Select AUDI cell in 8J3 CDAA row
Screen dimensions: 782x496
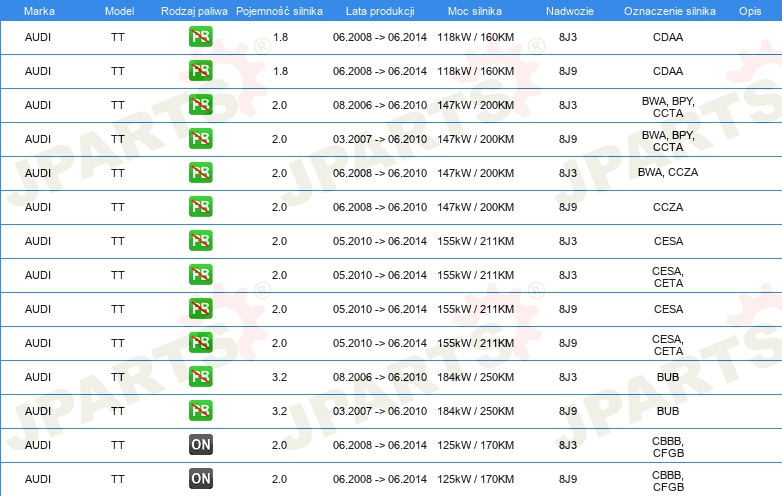(38, 37)
